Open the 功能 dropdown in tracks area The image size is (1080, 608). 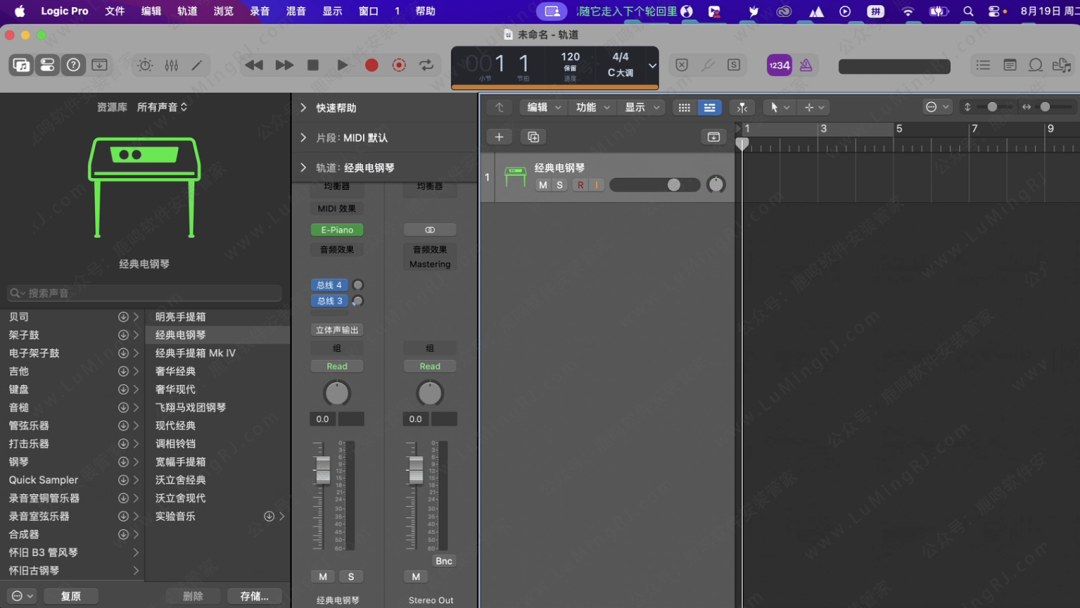point(592,107)
